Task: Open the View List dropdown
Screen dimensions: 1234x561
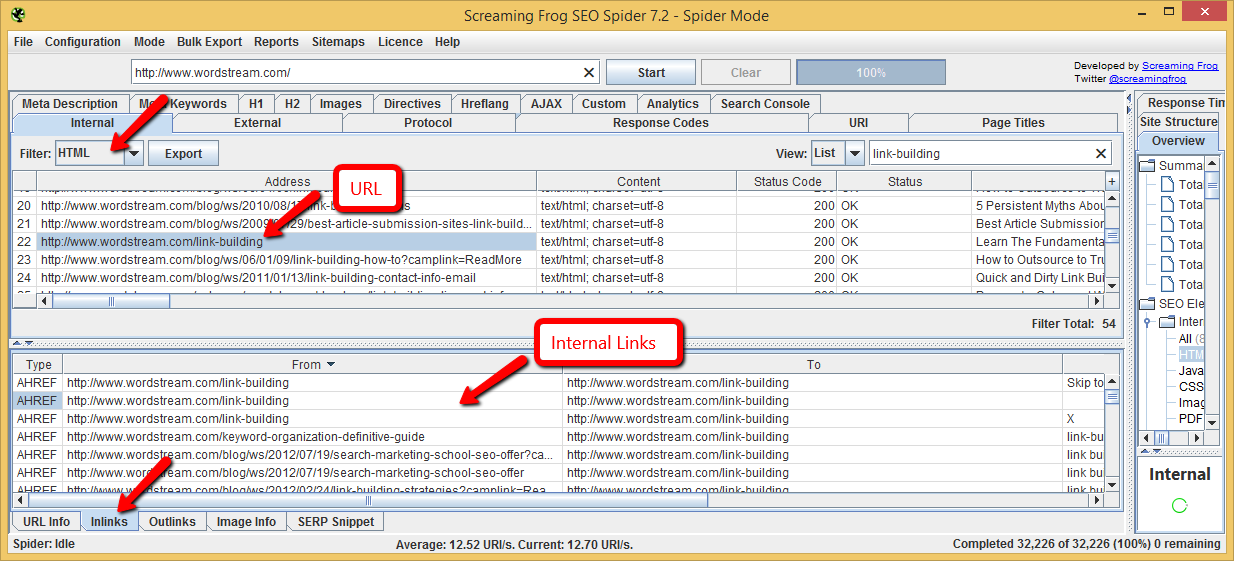Action: (854, 153)
